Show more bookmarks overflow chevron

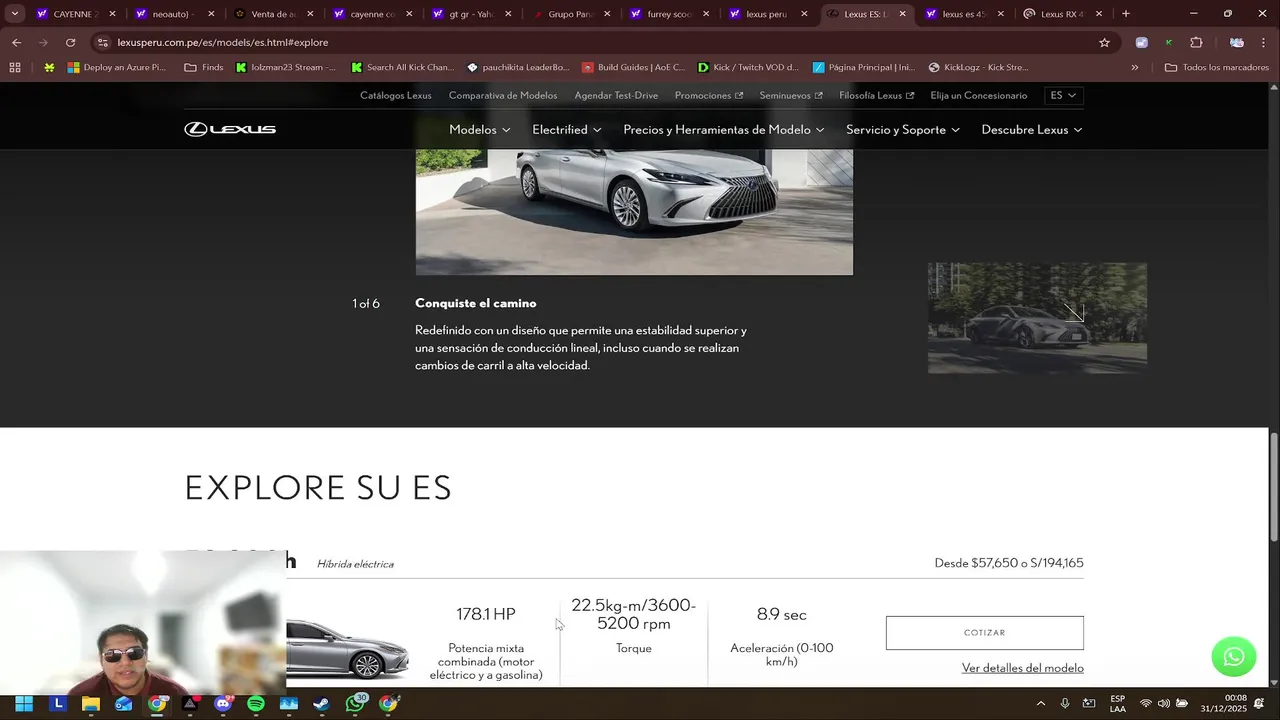[x=1135, y=67]
